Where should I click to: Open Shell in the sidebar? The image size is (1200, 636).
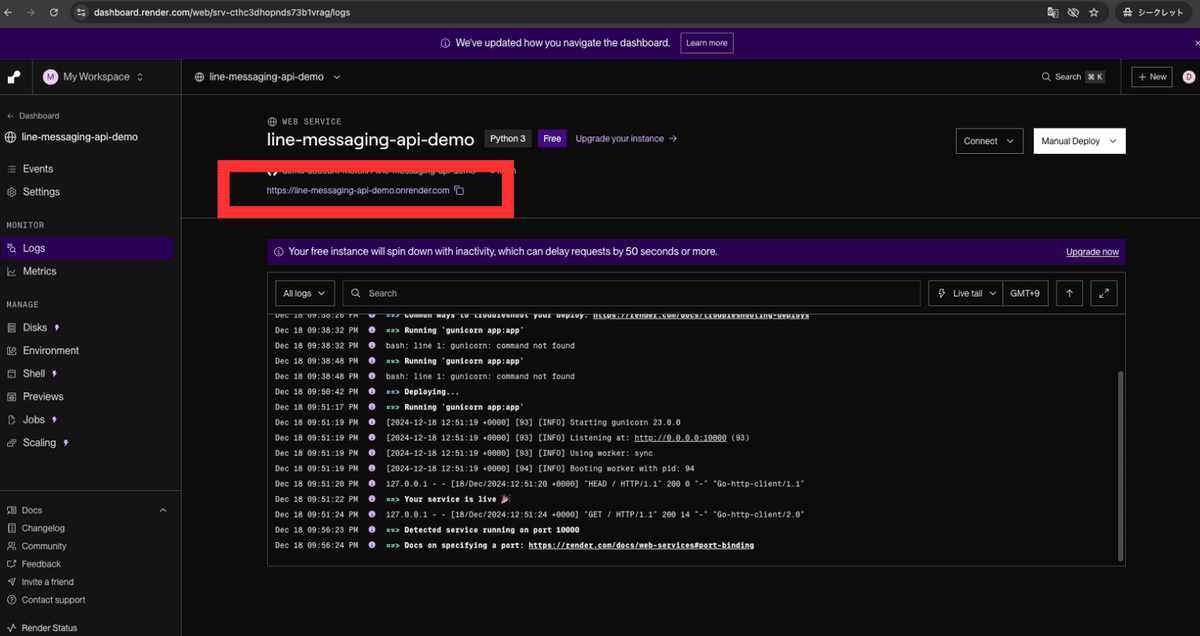34,374
